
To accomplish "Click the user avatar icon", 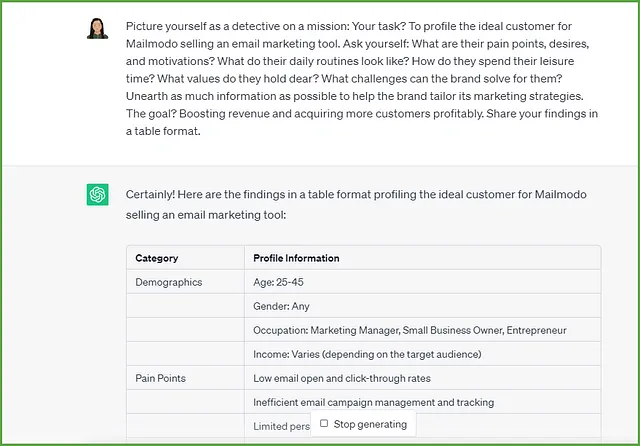I will (x=97, y=28).
